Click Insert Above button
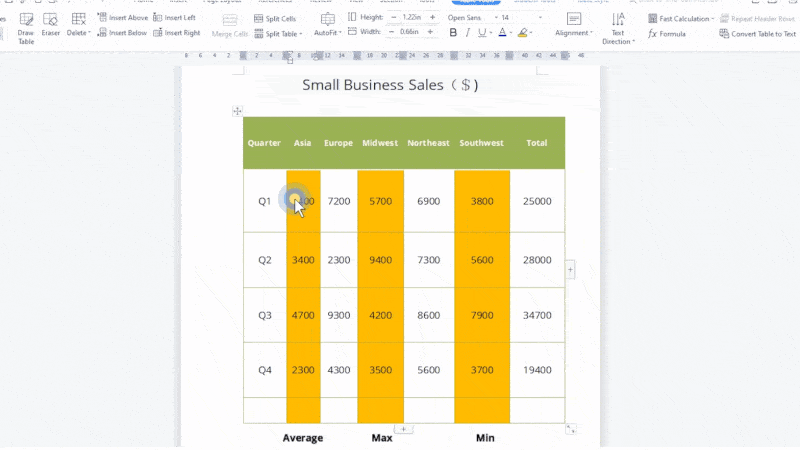Screen dimensions: 800x450 point(123,17)
